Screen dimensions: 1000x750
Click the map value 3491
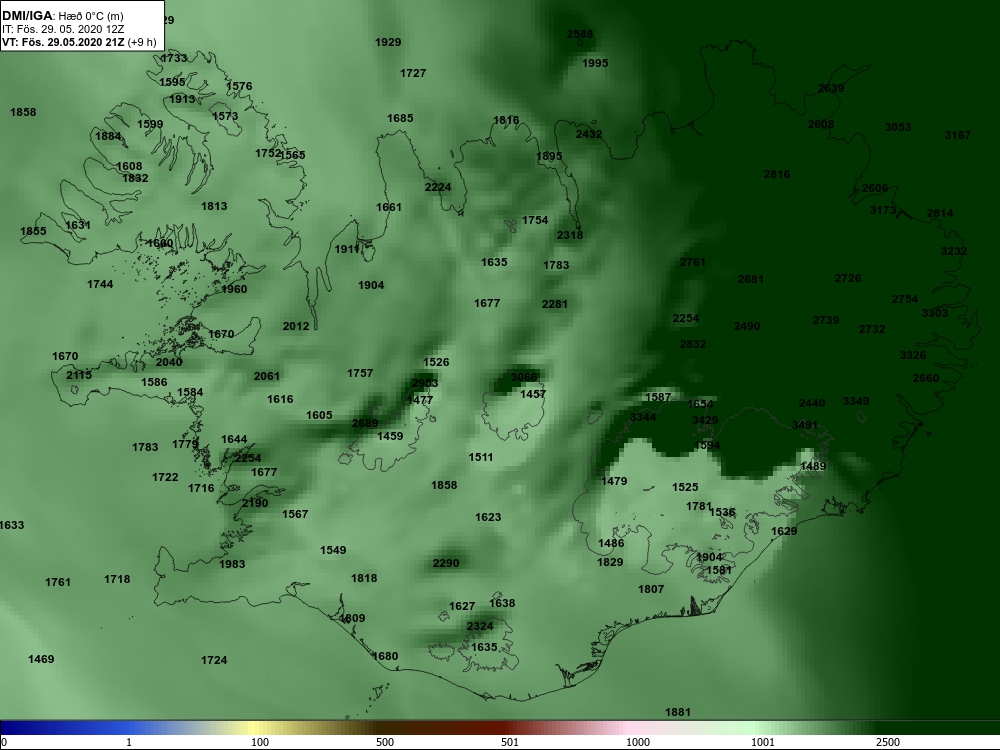coord(805,425)
